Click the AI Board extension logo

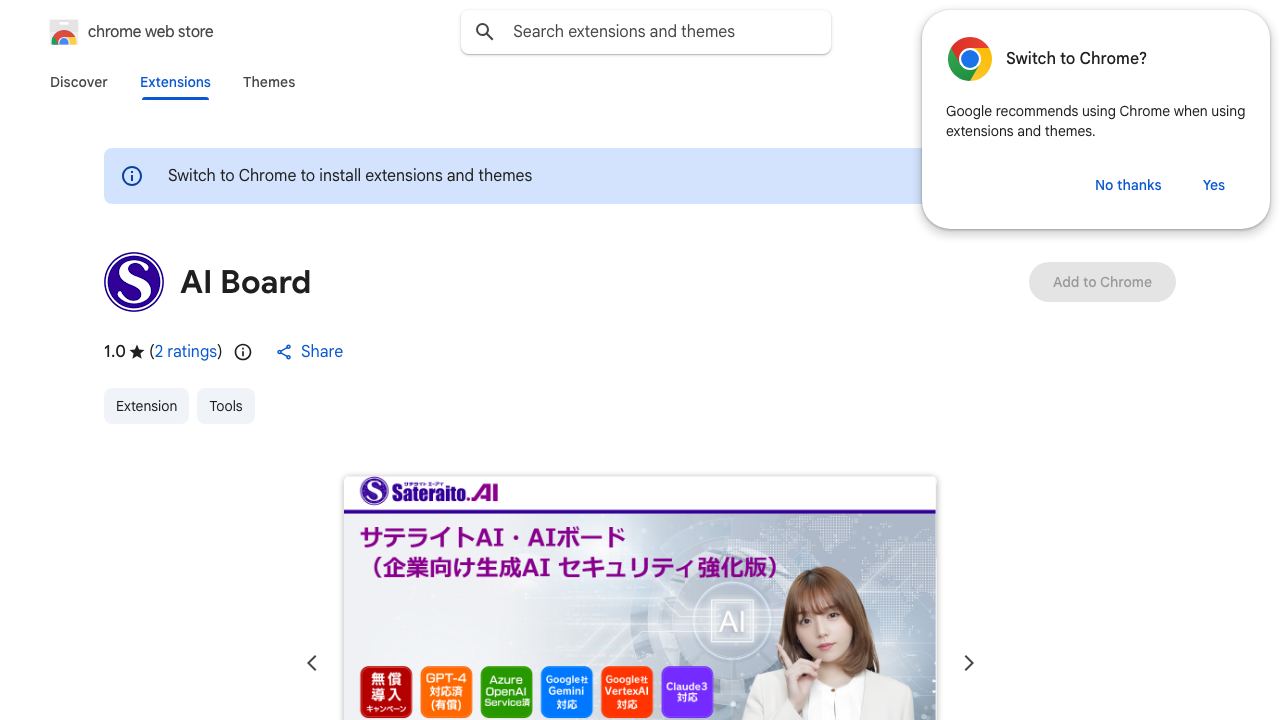pos(134,282)
